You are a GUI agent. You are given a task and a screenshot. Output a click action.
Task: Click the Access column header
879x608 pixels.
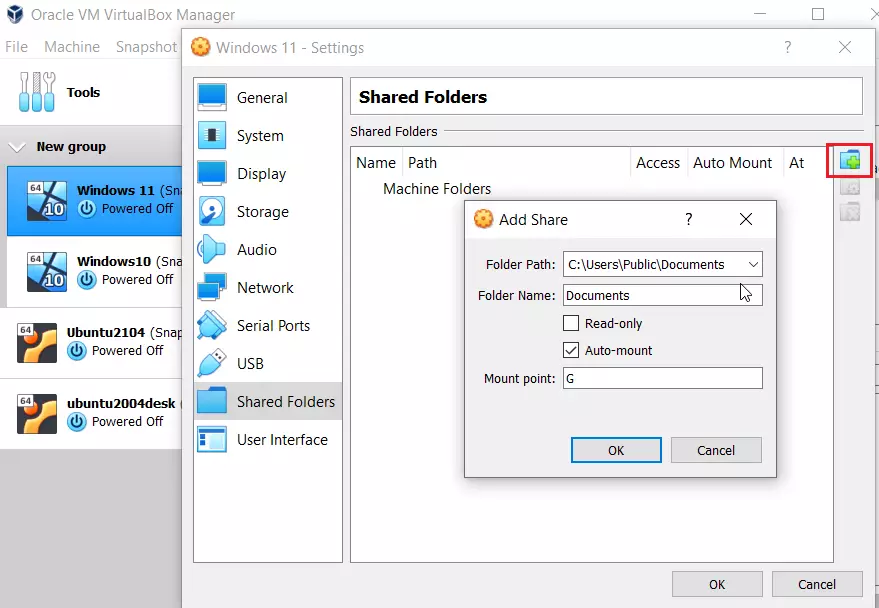(658, 163)
